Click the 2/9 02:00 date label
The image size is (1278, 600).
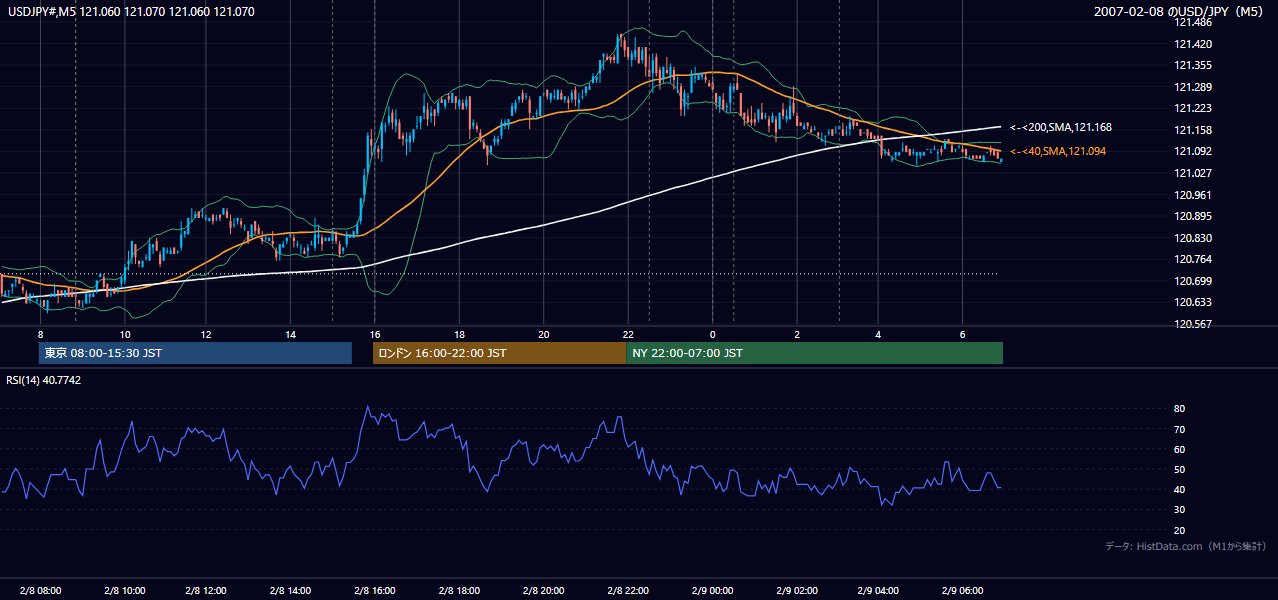pos(797,589)
